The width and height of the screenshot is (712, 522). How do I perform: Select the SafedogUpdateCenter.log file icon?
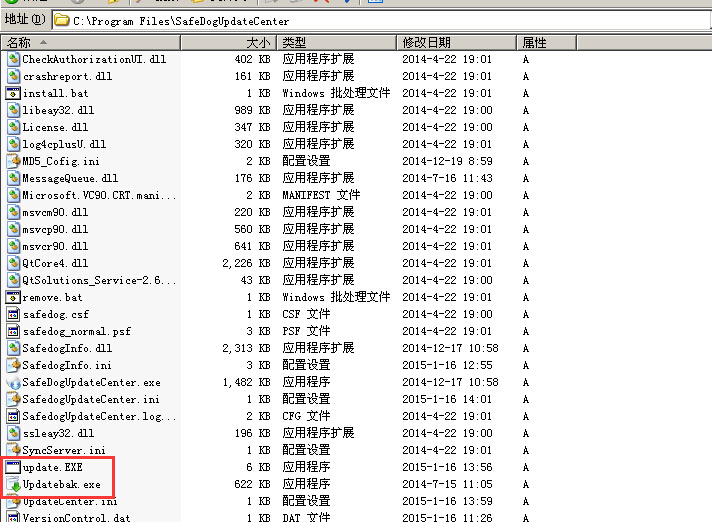[14, 416]
